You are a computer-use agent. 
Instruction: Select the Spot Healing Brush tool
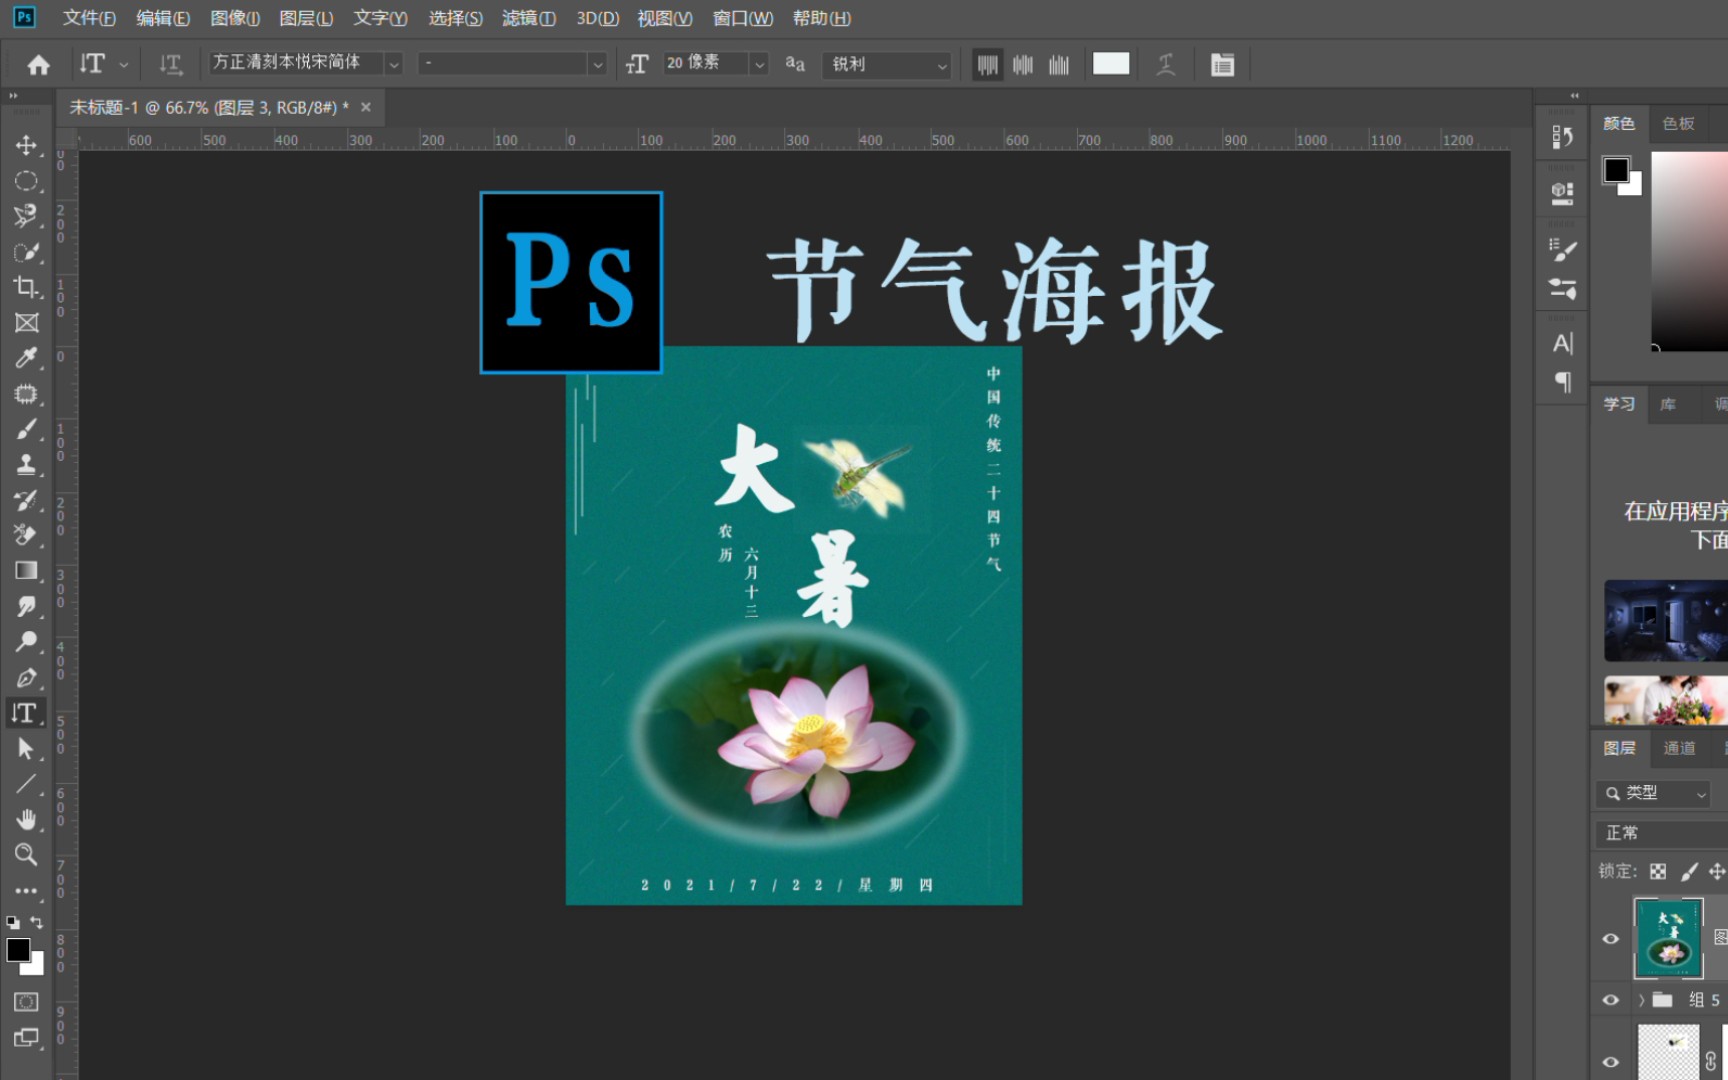click(x=26, y=394)
